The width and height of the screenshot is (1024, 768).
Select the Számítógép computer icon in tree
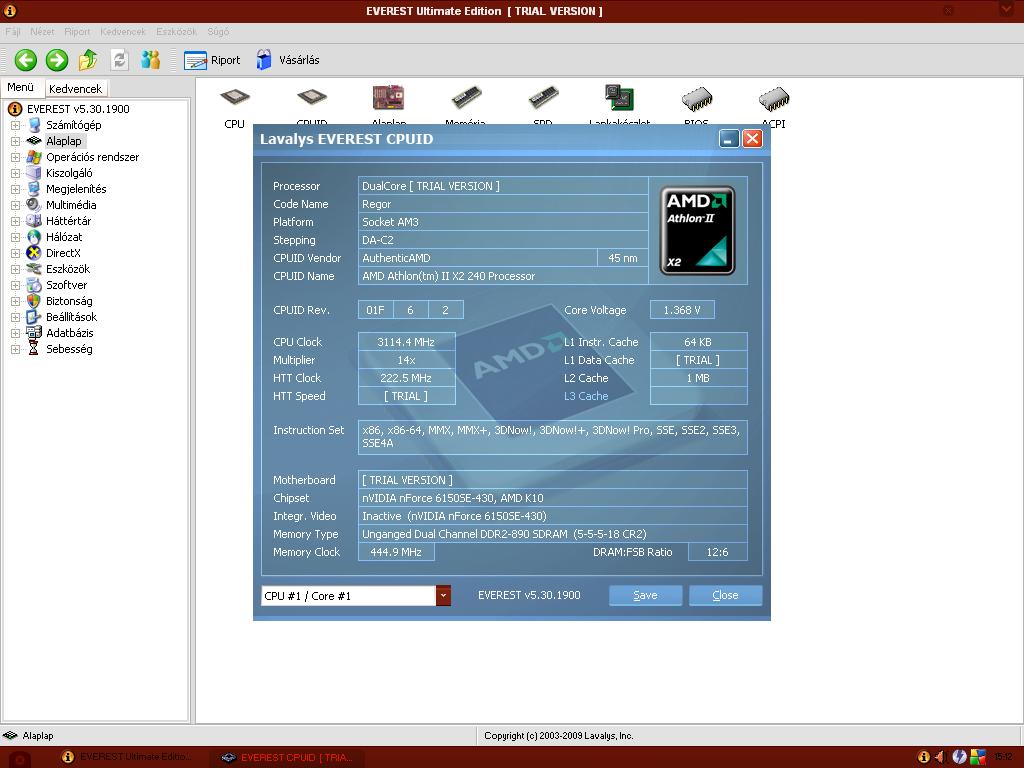(x=34, y=125)
